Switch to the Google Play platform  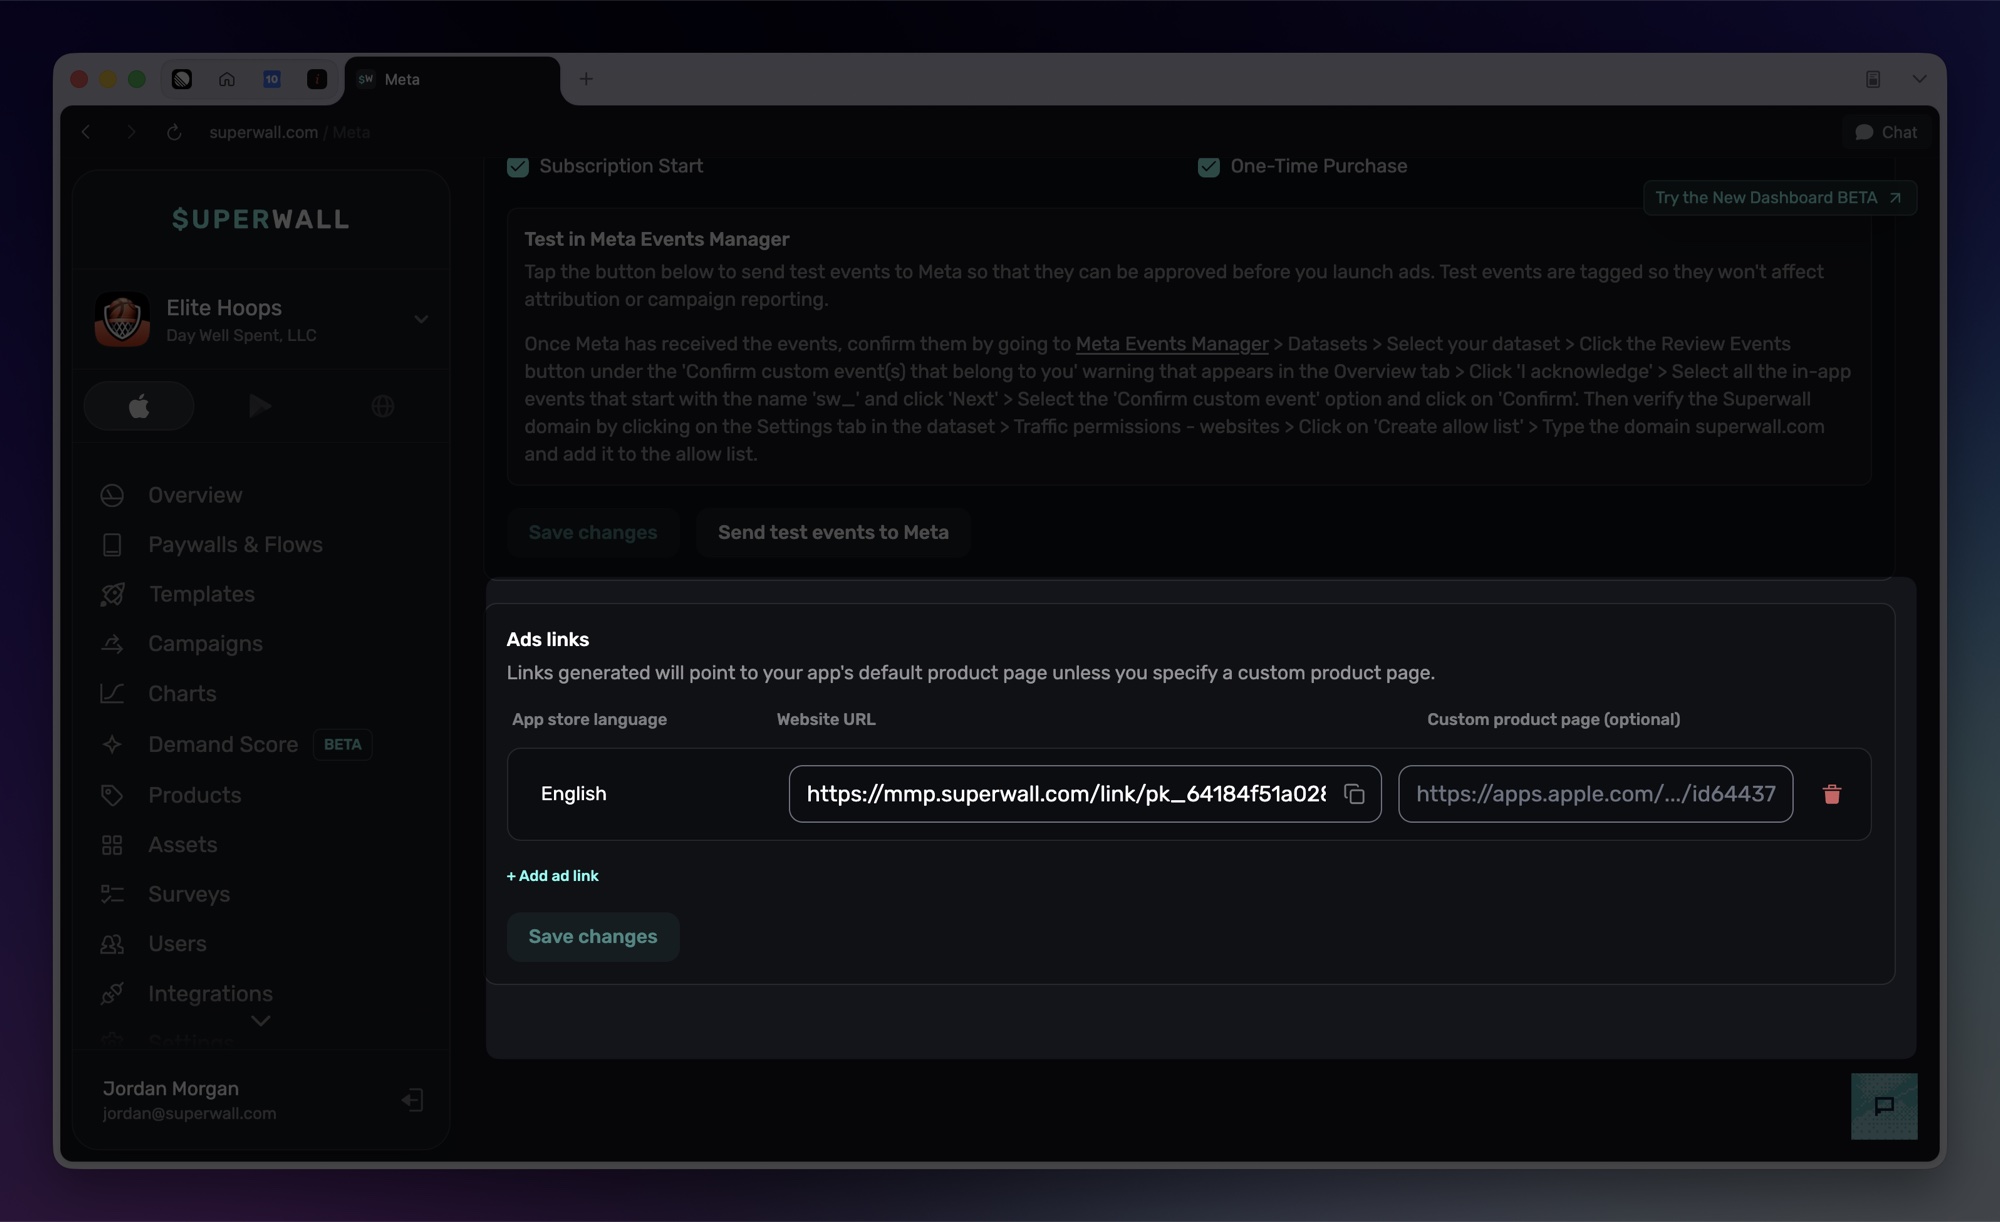260,406
